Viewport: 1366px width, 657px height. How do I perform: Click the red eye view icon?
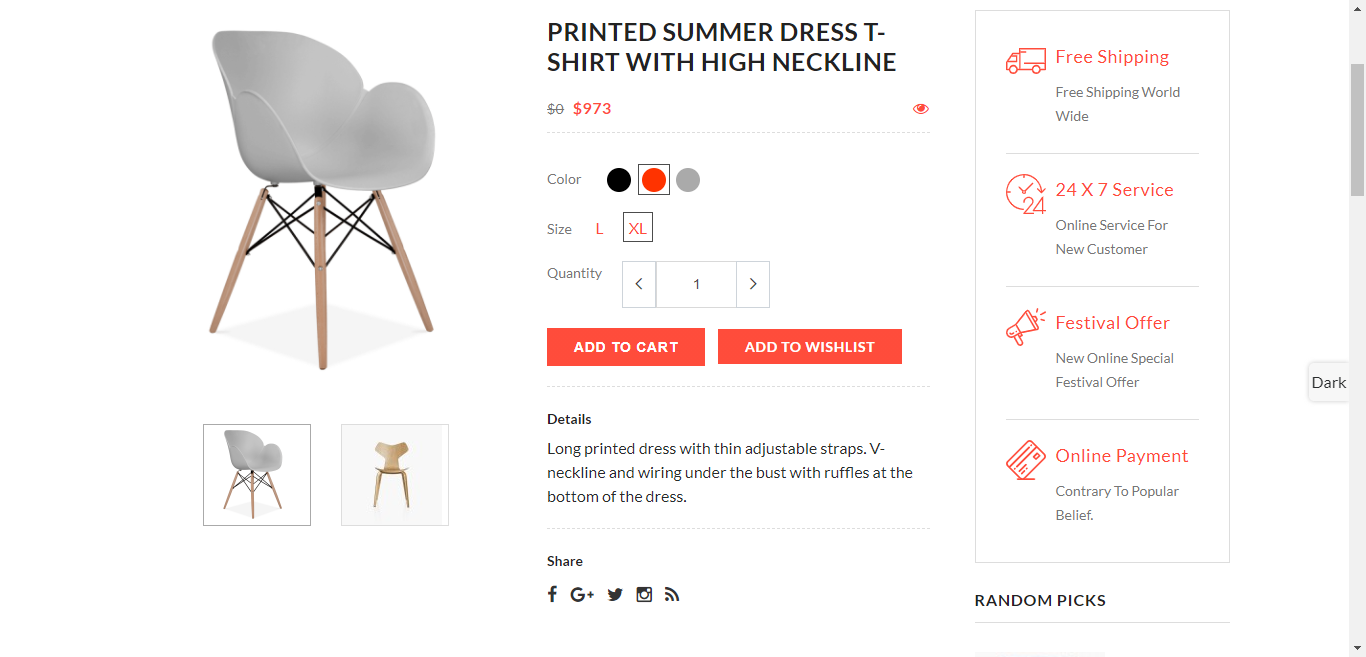[921, 109]
